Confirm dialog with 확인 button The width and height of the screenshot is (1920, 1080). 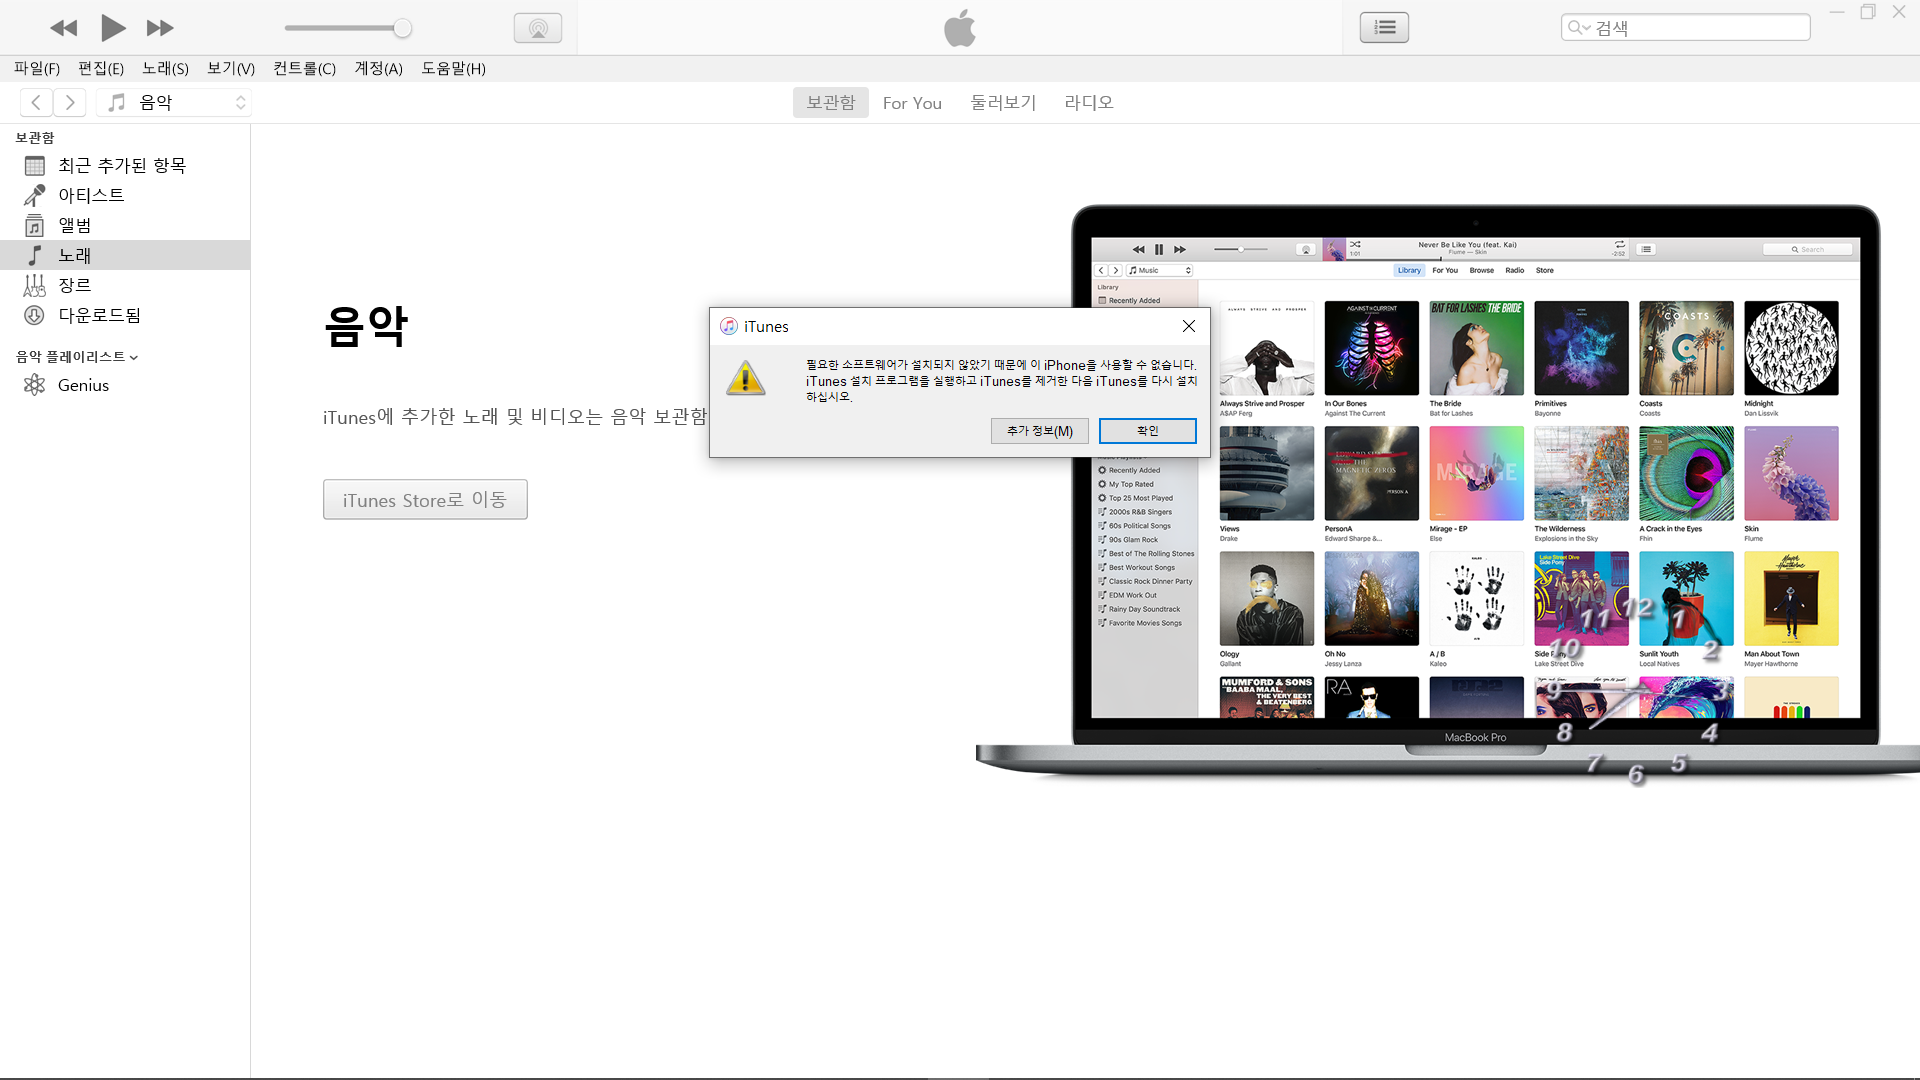coord(1147,431)
